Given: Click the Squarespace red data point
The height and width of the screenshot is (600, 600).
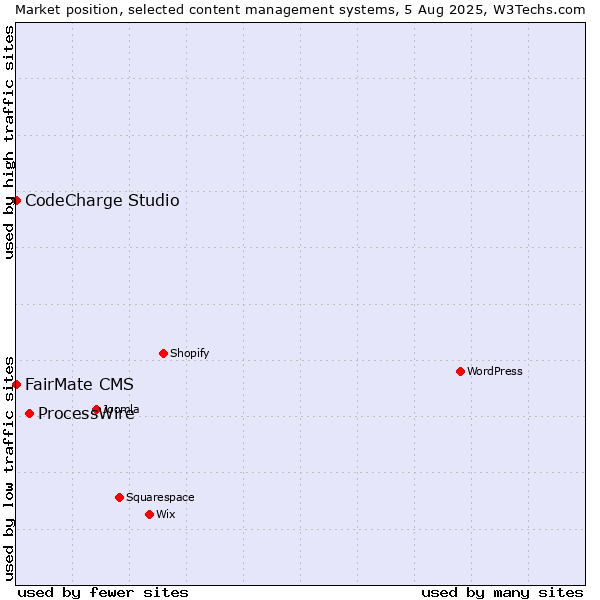Looking at the screenshot, I should 119,497.
